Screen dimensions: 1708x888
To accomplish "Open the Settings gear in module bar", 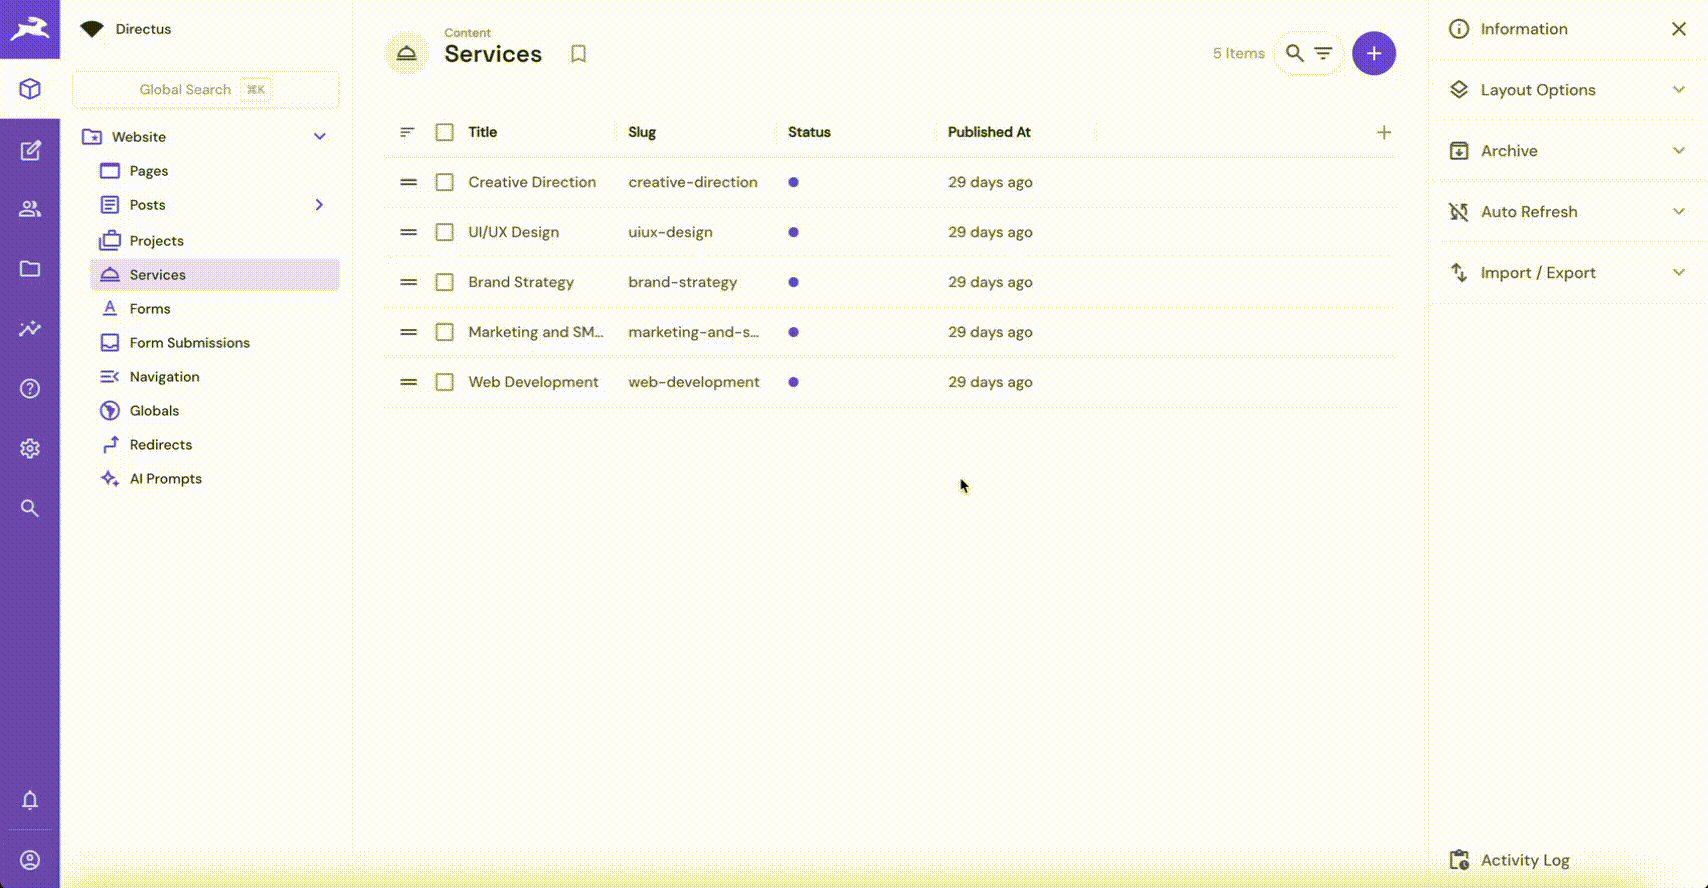I will [30, 449].
